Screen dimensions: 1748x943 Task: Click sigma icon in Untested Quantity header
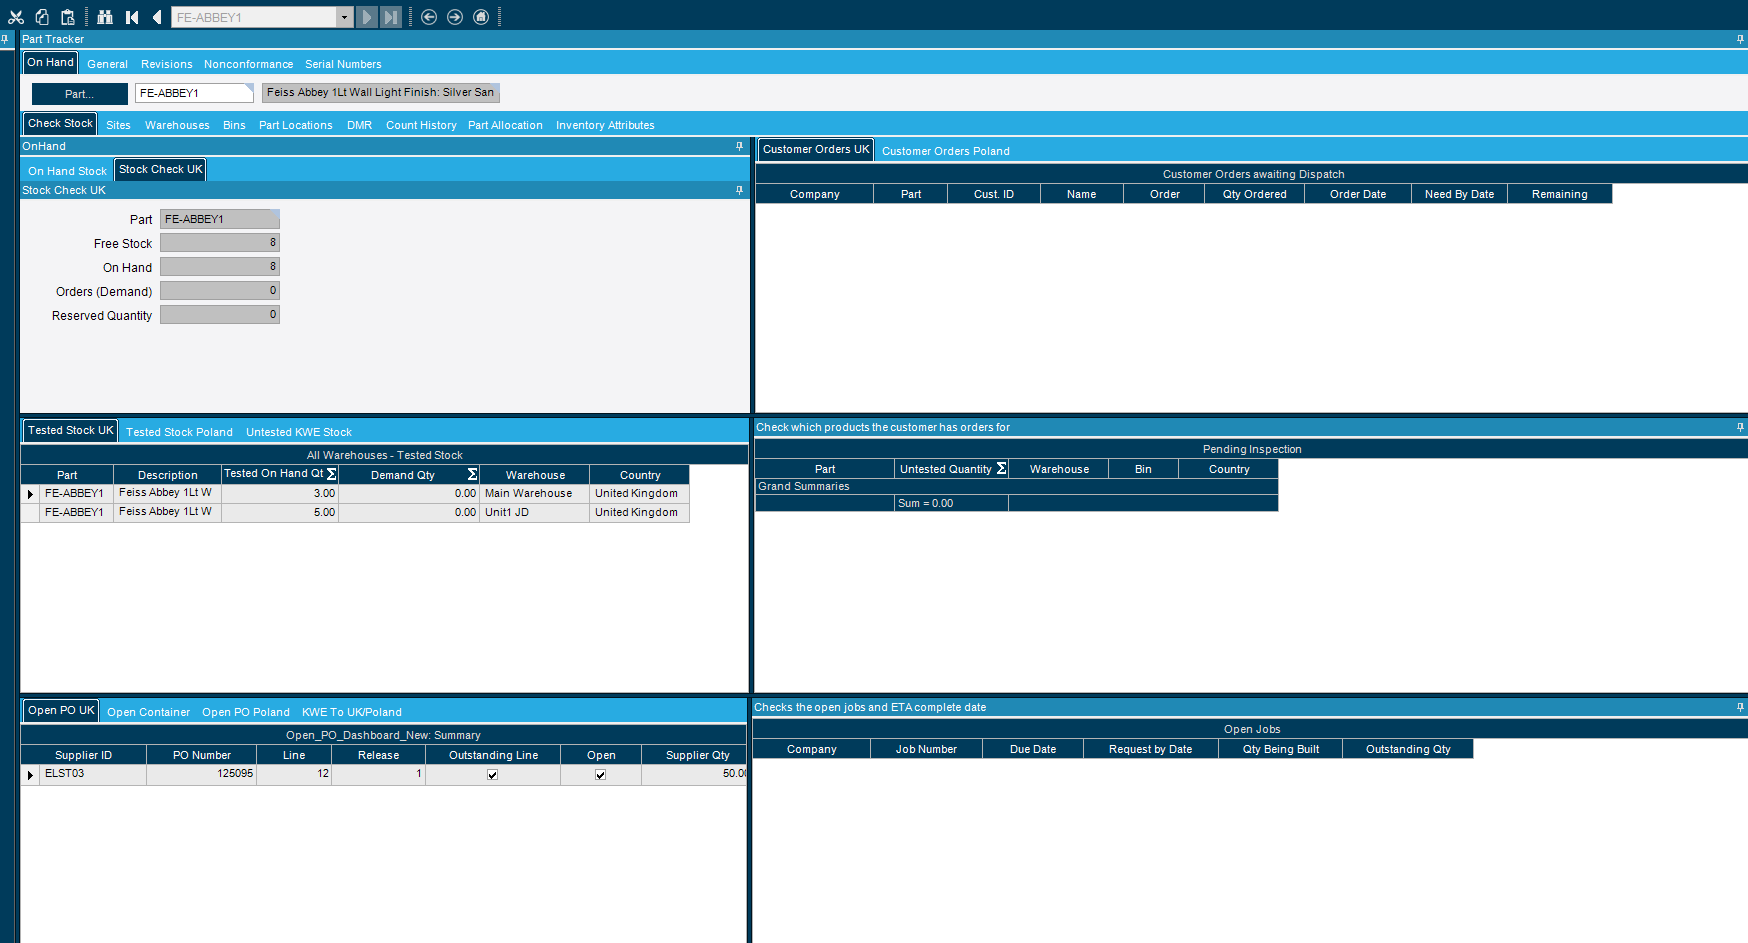click(1001, 468)
